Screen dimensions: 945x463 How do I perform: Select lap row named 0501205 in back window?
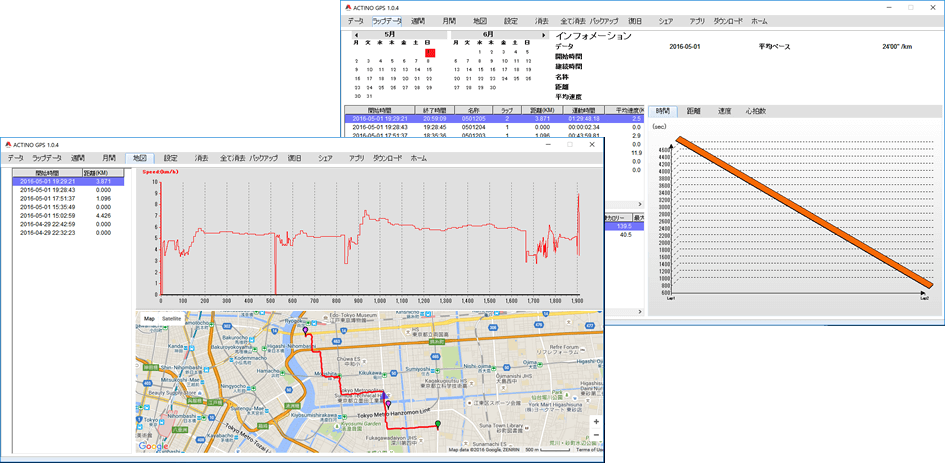(x=493, y=119)
